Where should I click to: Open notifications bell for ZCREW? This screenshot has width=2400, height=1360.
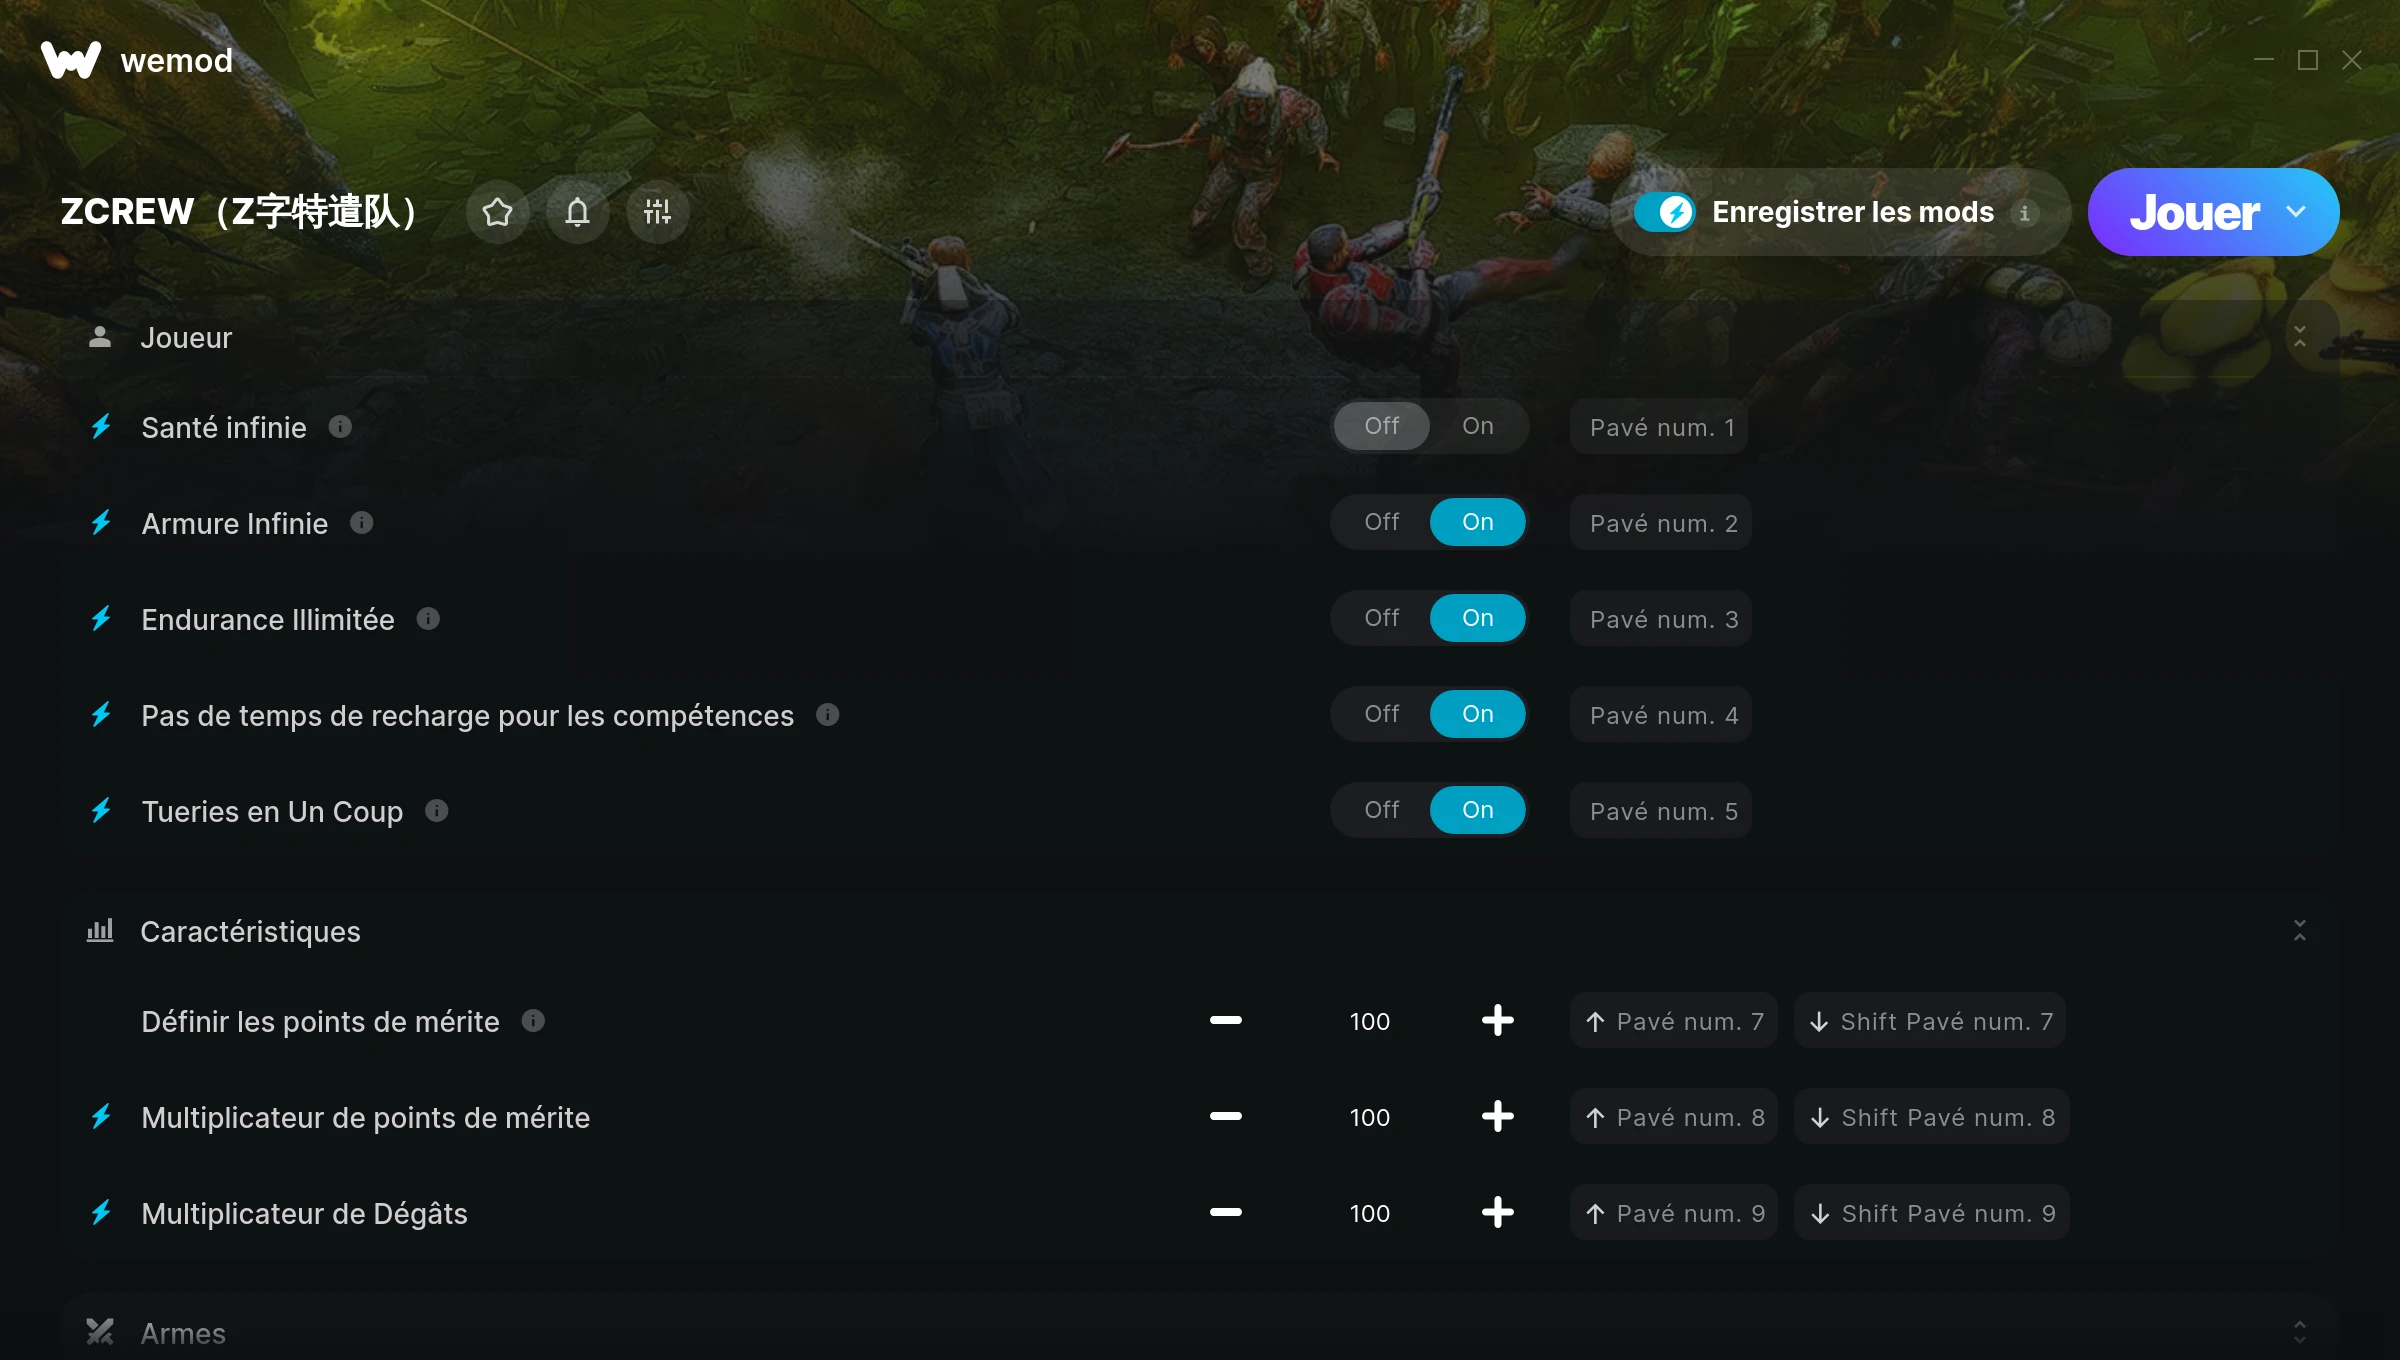577,212
